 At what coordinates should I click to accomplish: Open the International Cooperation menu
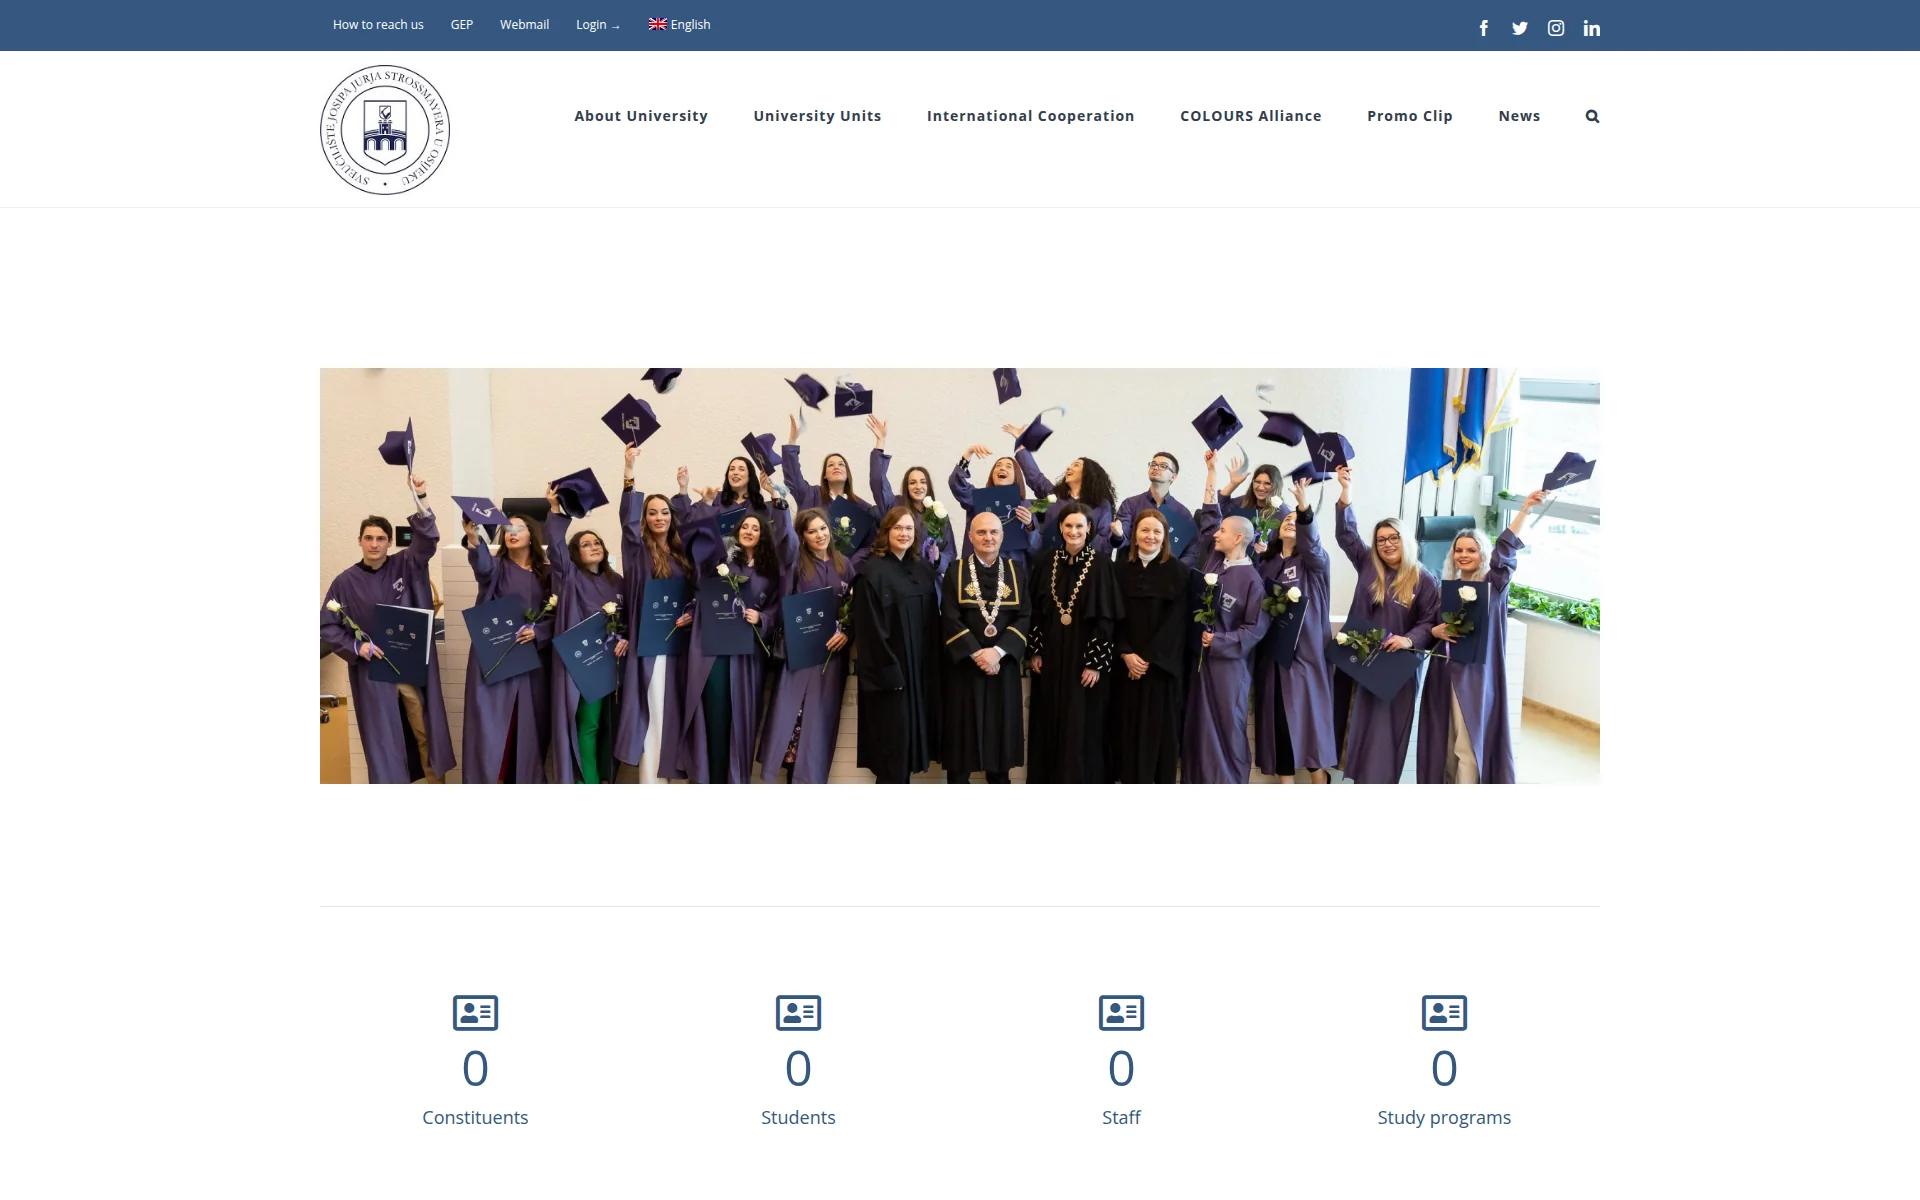(1030, 116)
